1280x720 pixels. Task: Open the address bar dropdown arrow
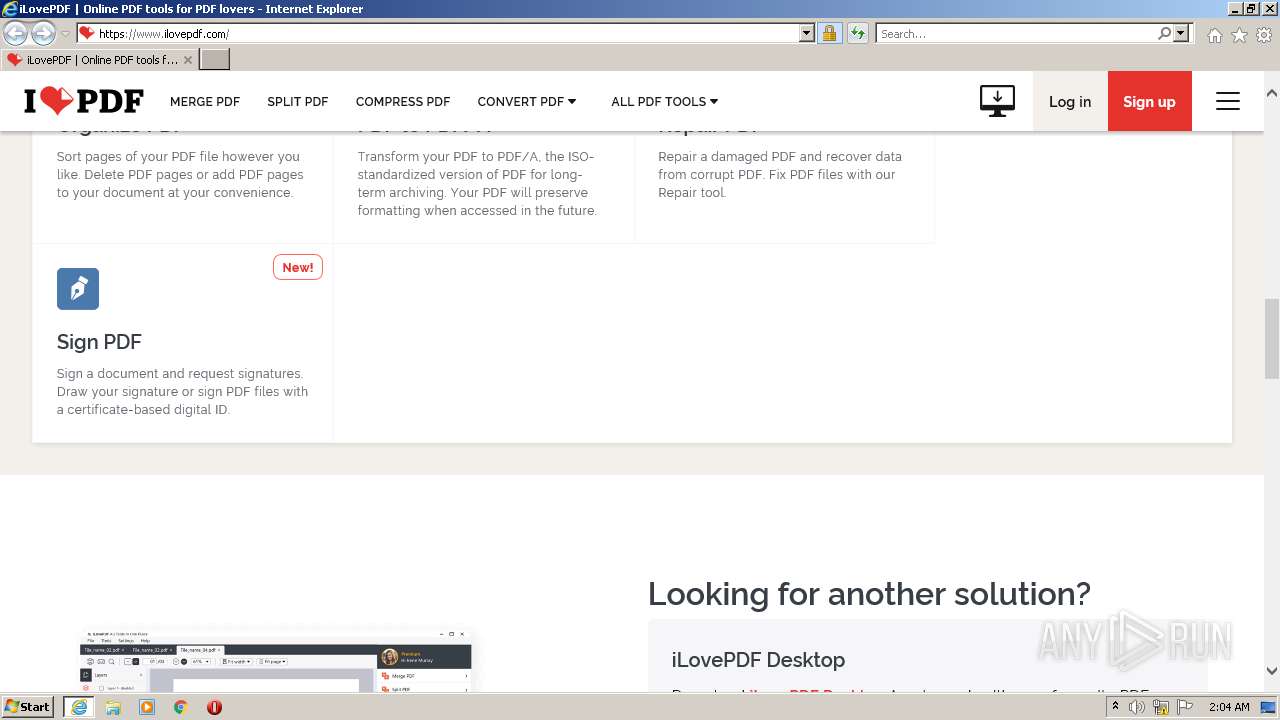click(x=807, y=33)
